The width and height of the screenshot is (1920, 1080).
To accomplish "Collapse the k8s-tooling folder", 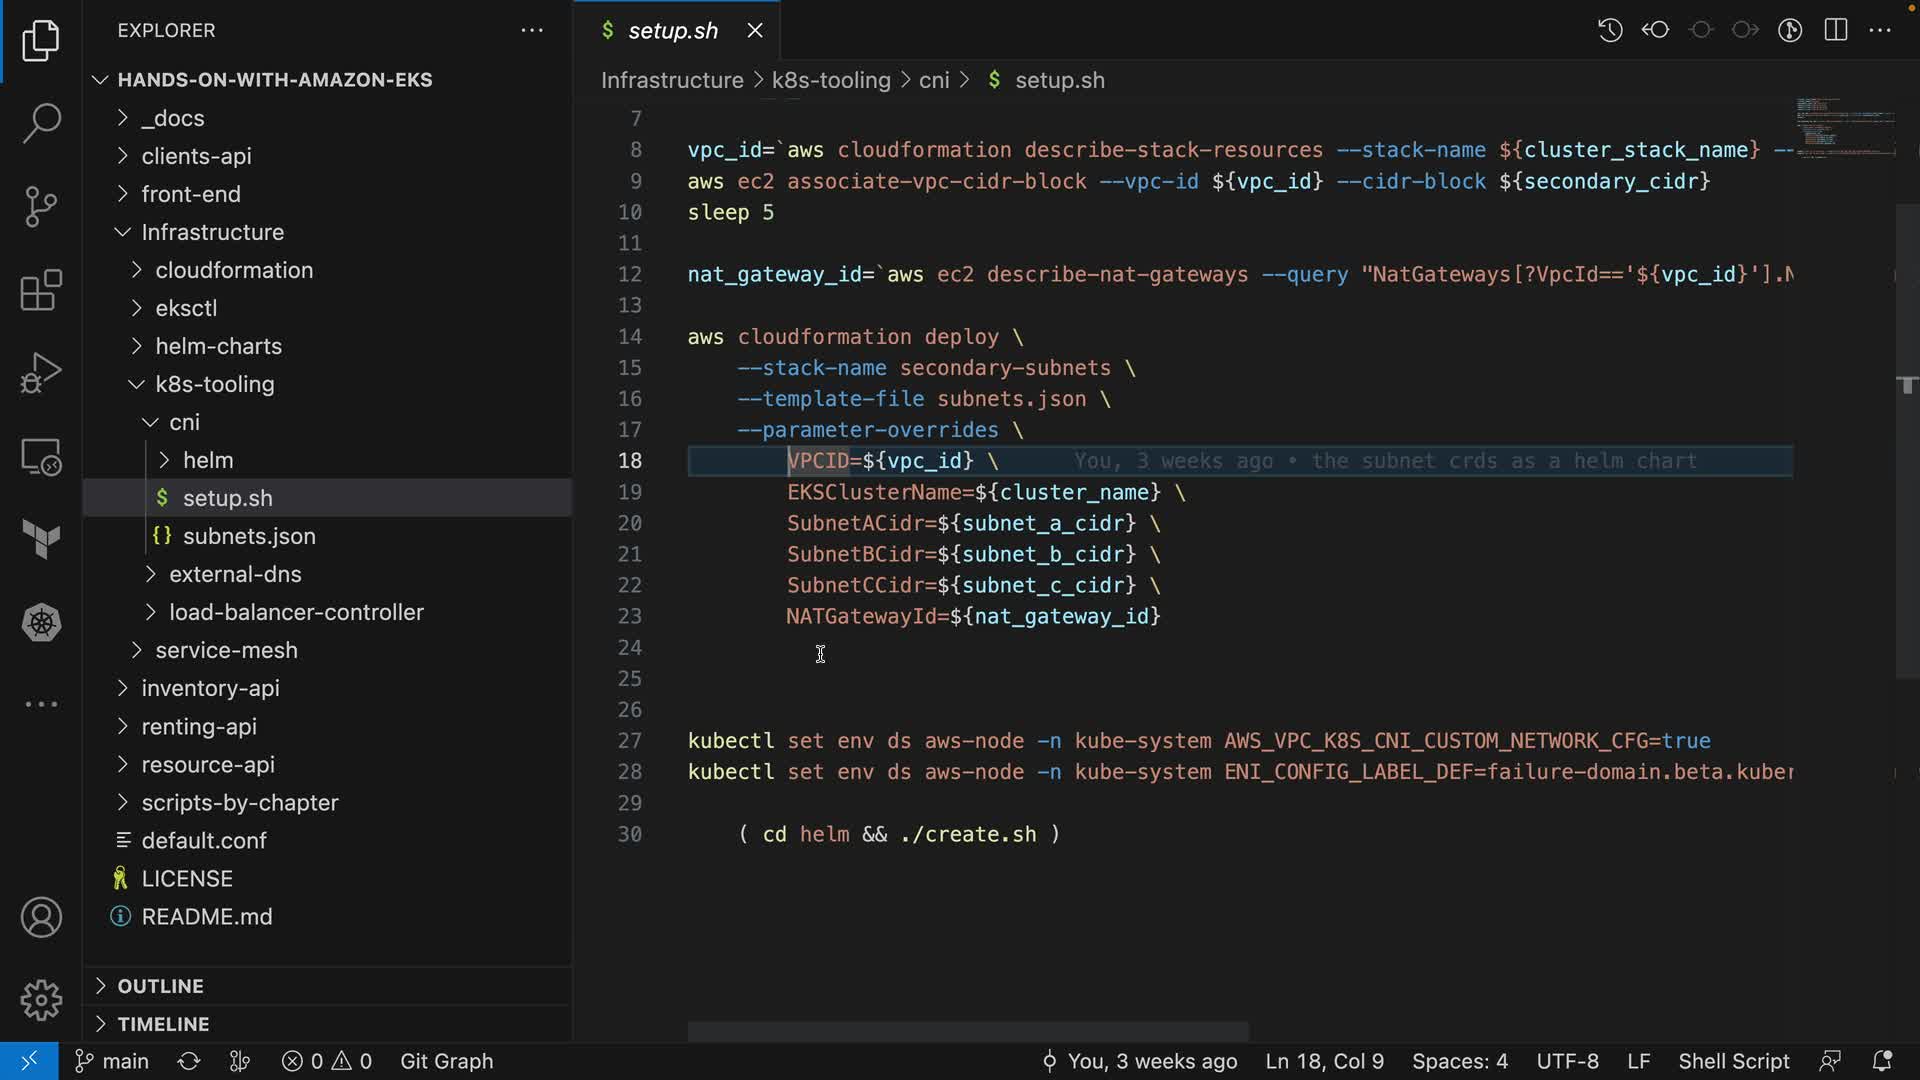I will (x=214, y=384).
